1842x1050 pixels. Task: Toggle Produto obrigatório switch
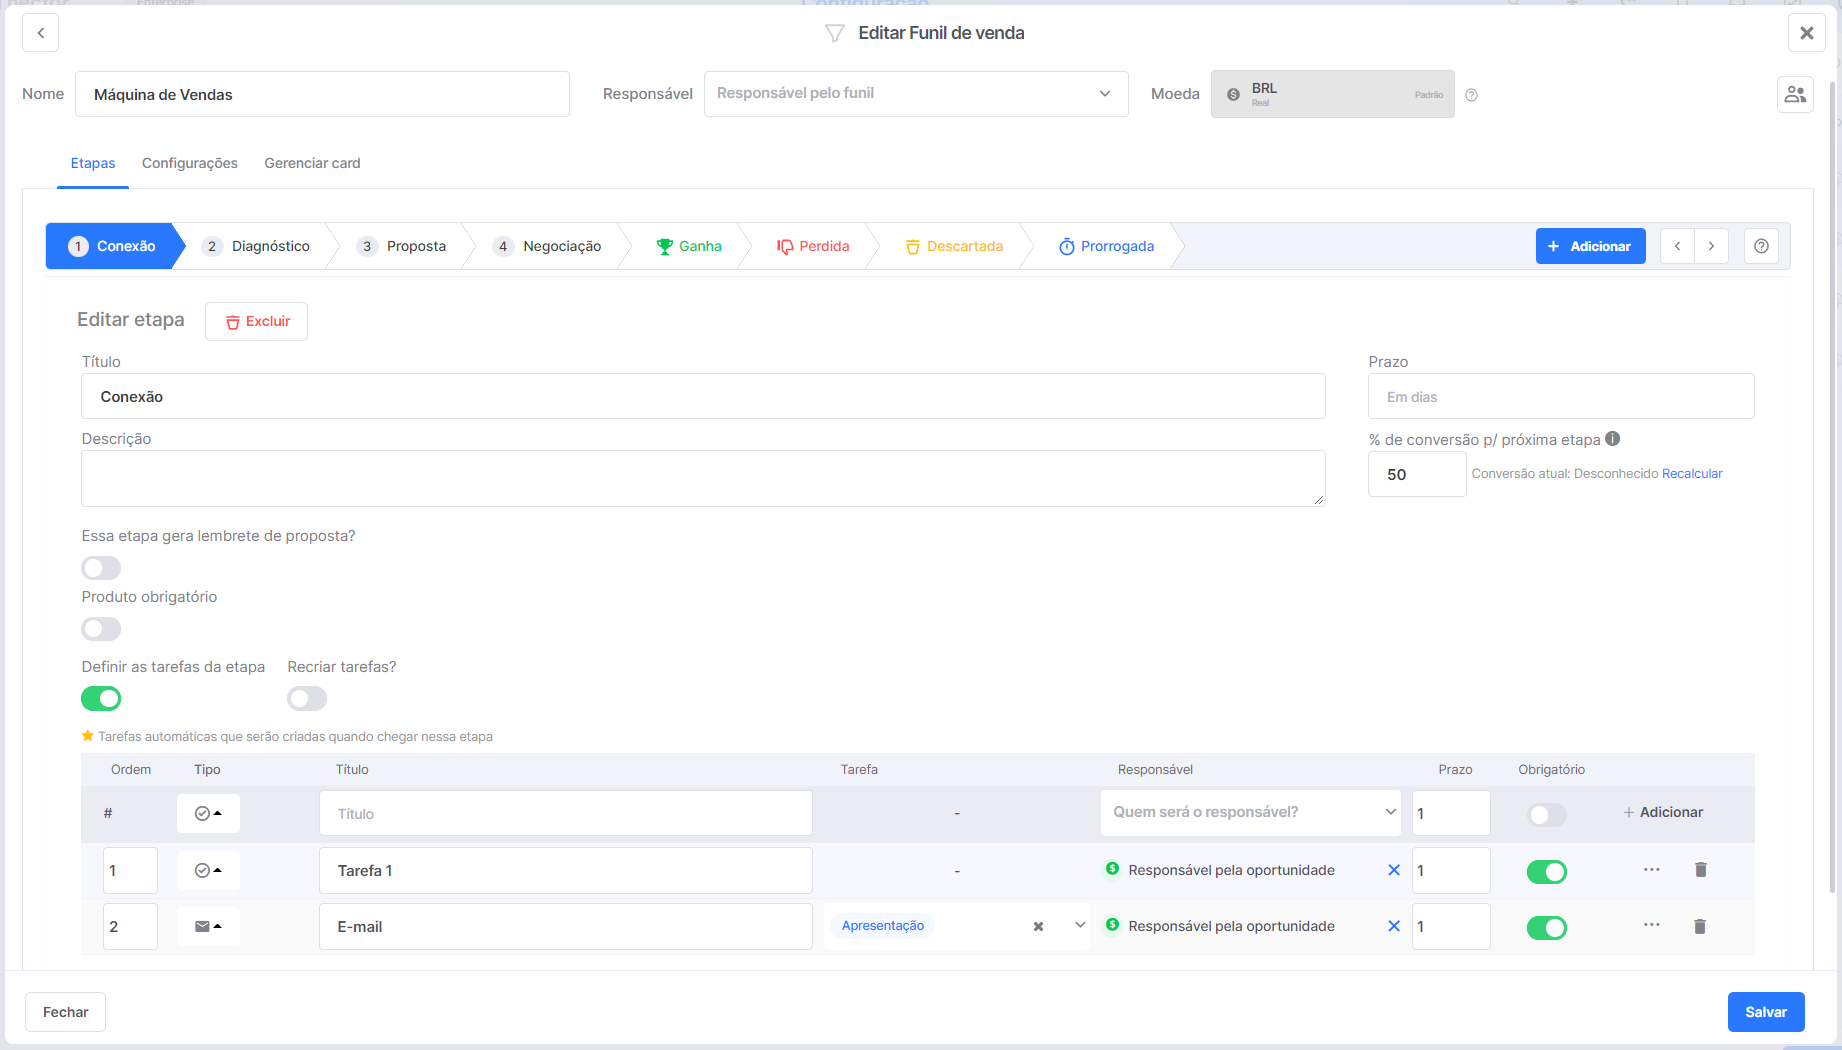coord(101,629)
